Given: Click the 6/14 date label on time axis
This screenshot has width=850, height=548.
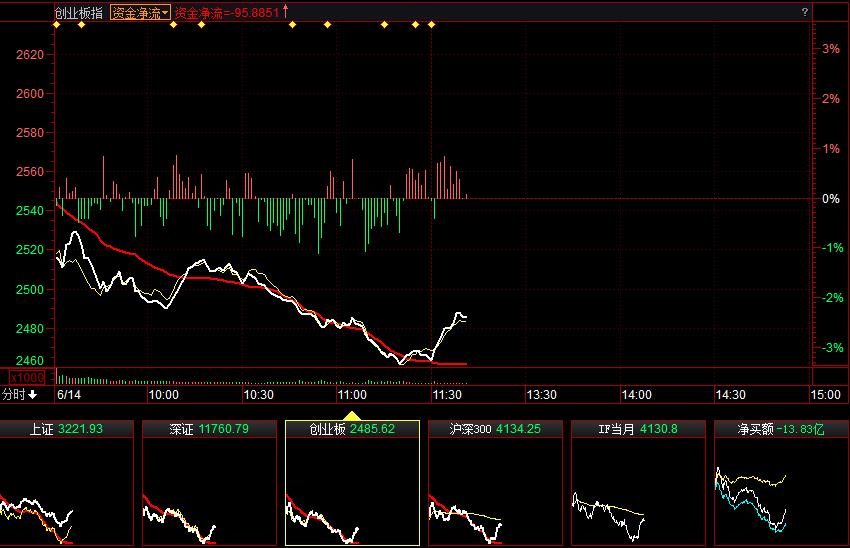Looking at the screenshot, I should [68, 395].
